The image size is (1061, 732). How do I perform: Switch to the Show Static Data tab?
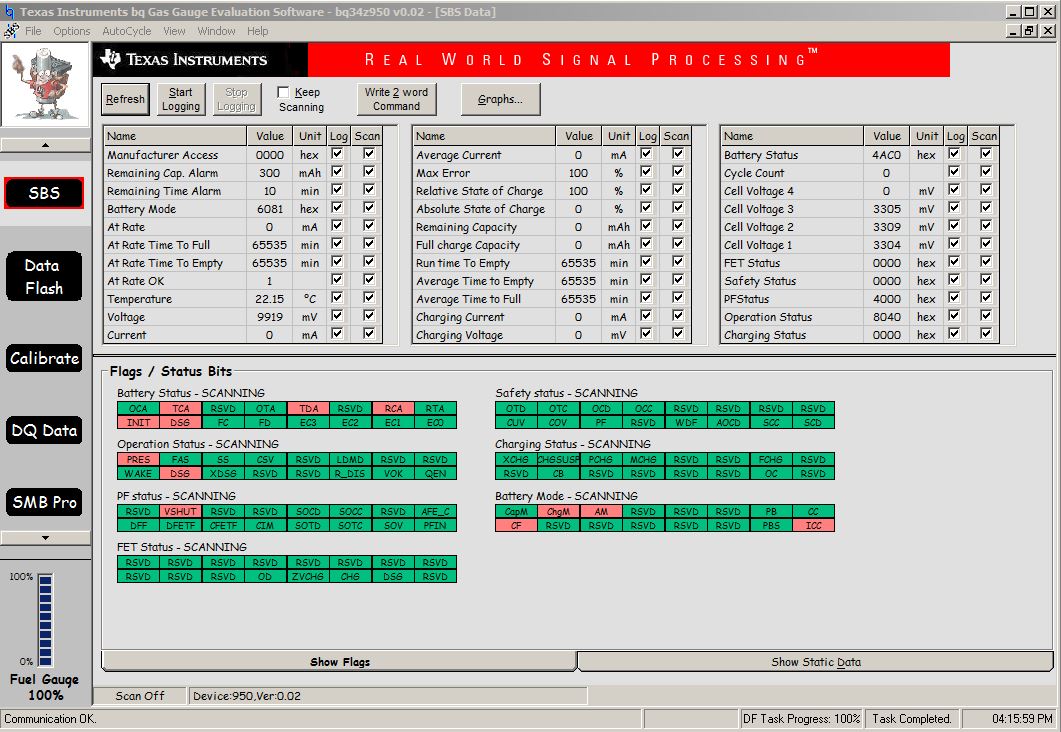pyautogui.click(x=816, y=662)
